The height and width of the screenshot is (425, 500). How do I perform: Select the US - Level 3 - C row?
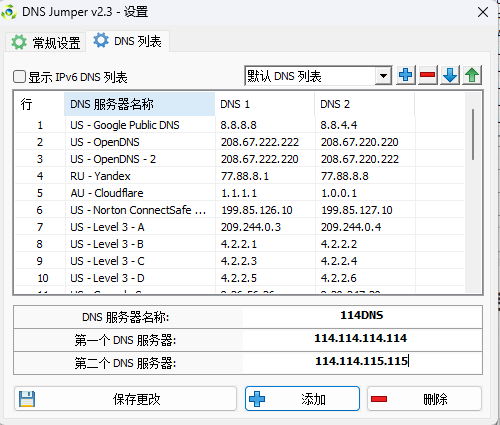tap(239, 261)
